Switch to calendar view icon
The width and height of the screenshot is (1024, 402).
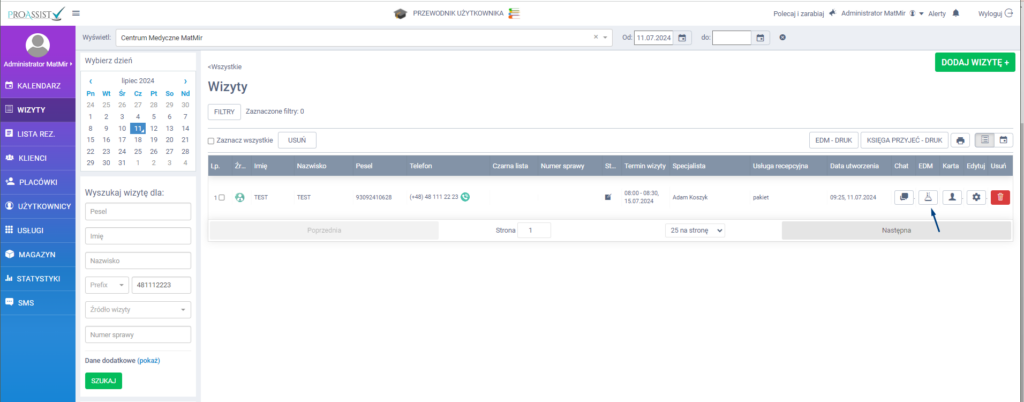click(x=1003, y=140)
